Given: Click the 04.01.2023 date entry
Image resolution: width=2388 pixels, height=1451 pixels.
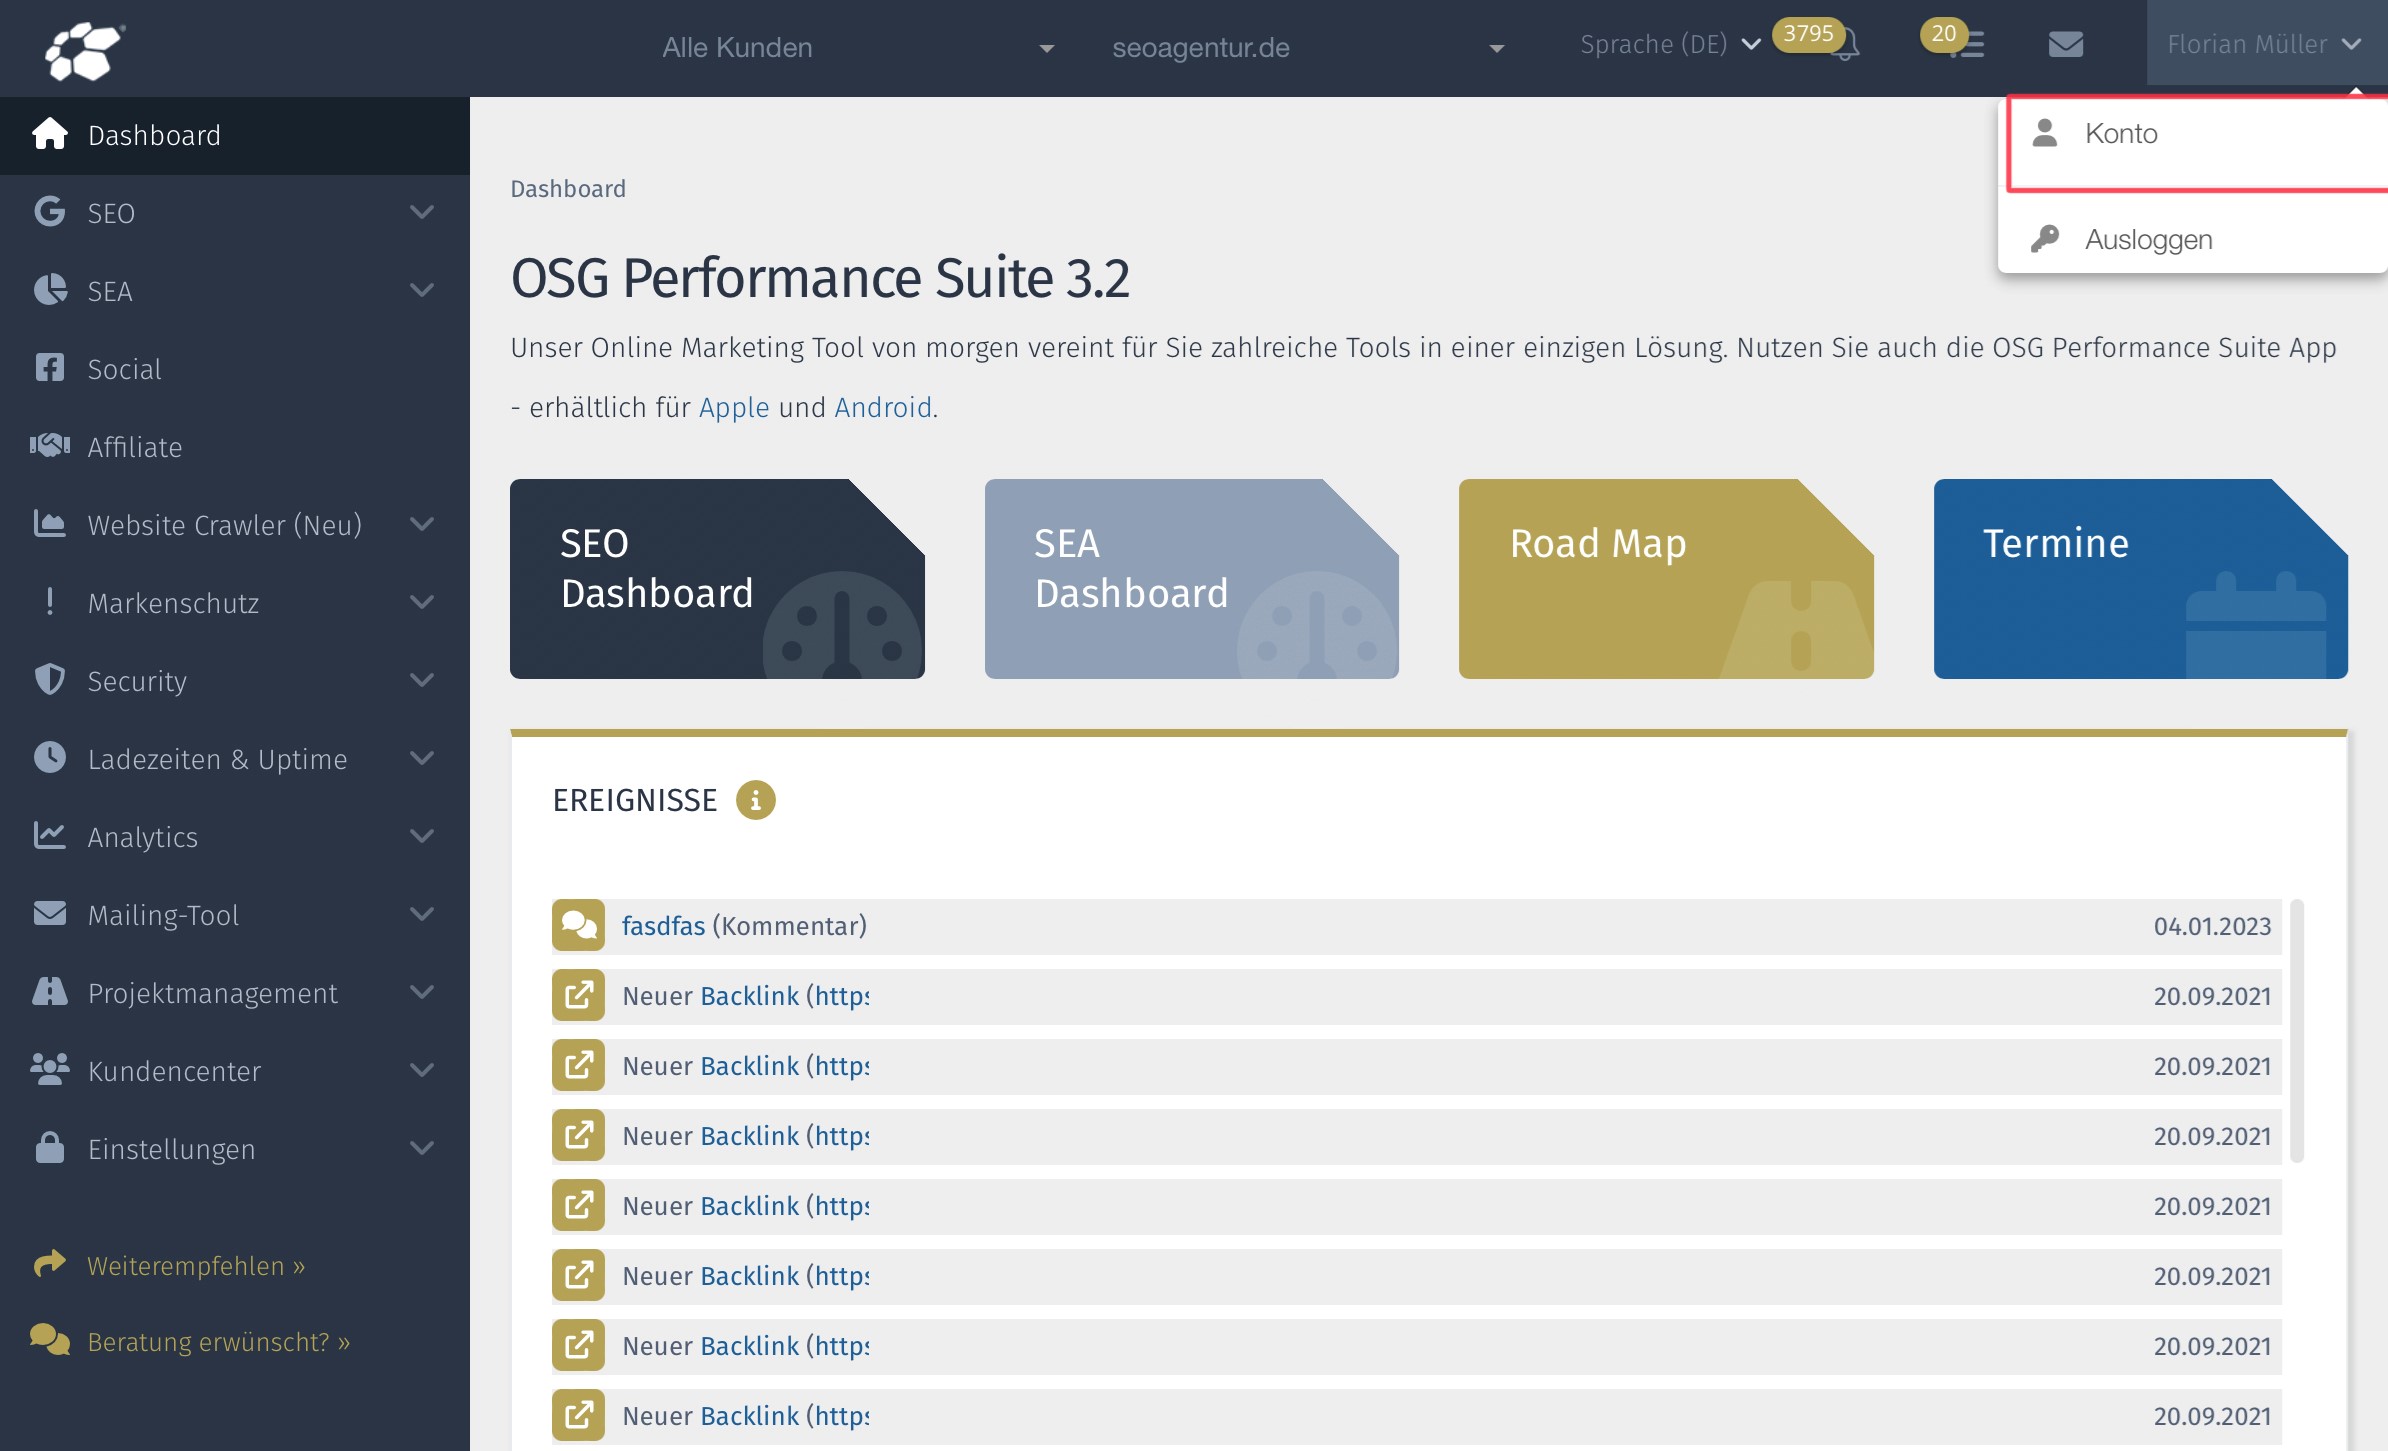Looking at the screenshot, I should click(2212, 926).
